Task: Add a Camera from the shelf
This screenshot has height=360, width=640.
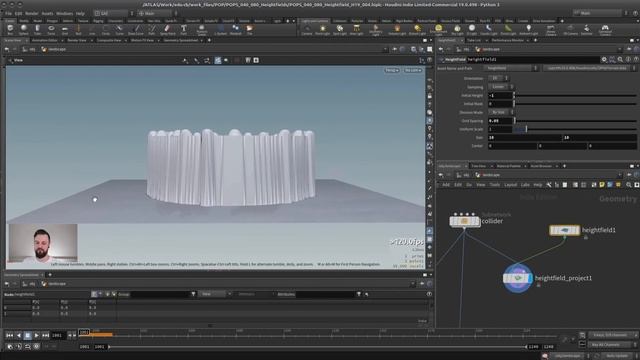Action: tap(307, 29)
